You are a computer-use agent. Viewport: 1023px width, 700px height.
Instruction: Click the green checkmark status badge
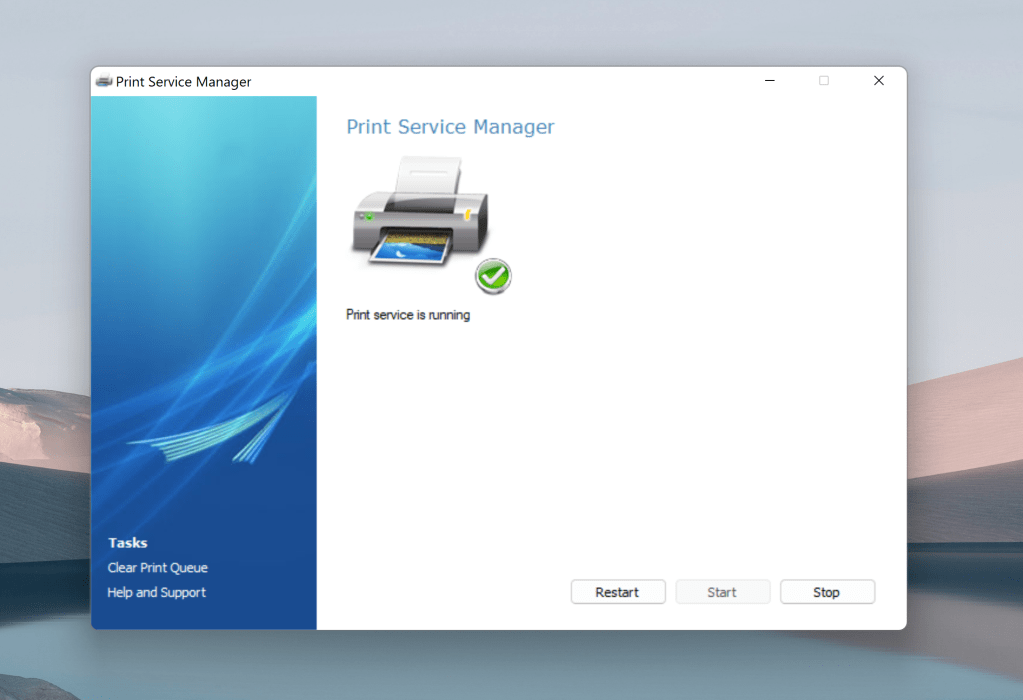pyautogui.click(x=493, y=276)
